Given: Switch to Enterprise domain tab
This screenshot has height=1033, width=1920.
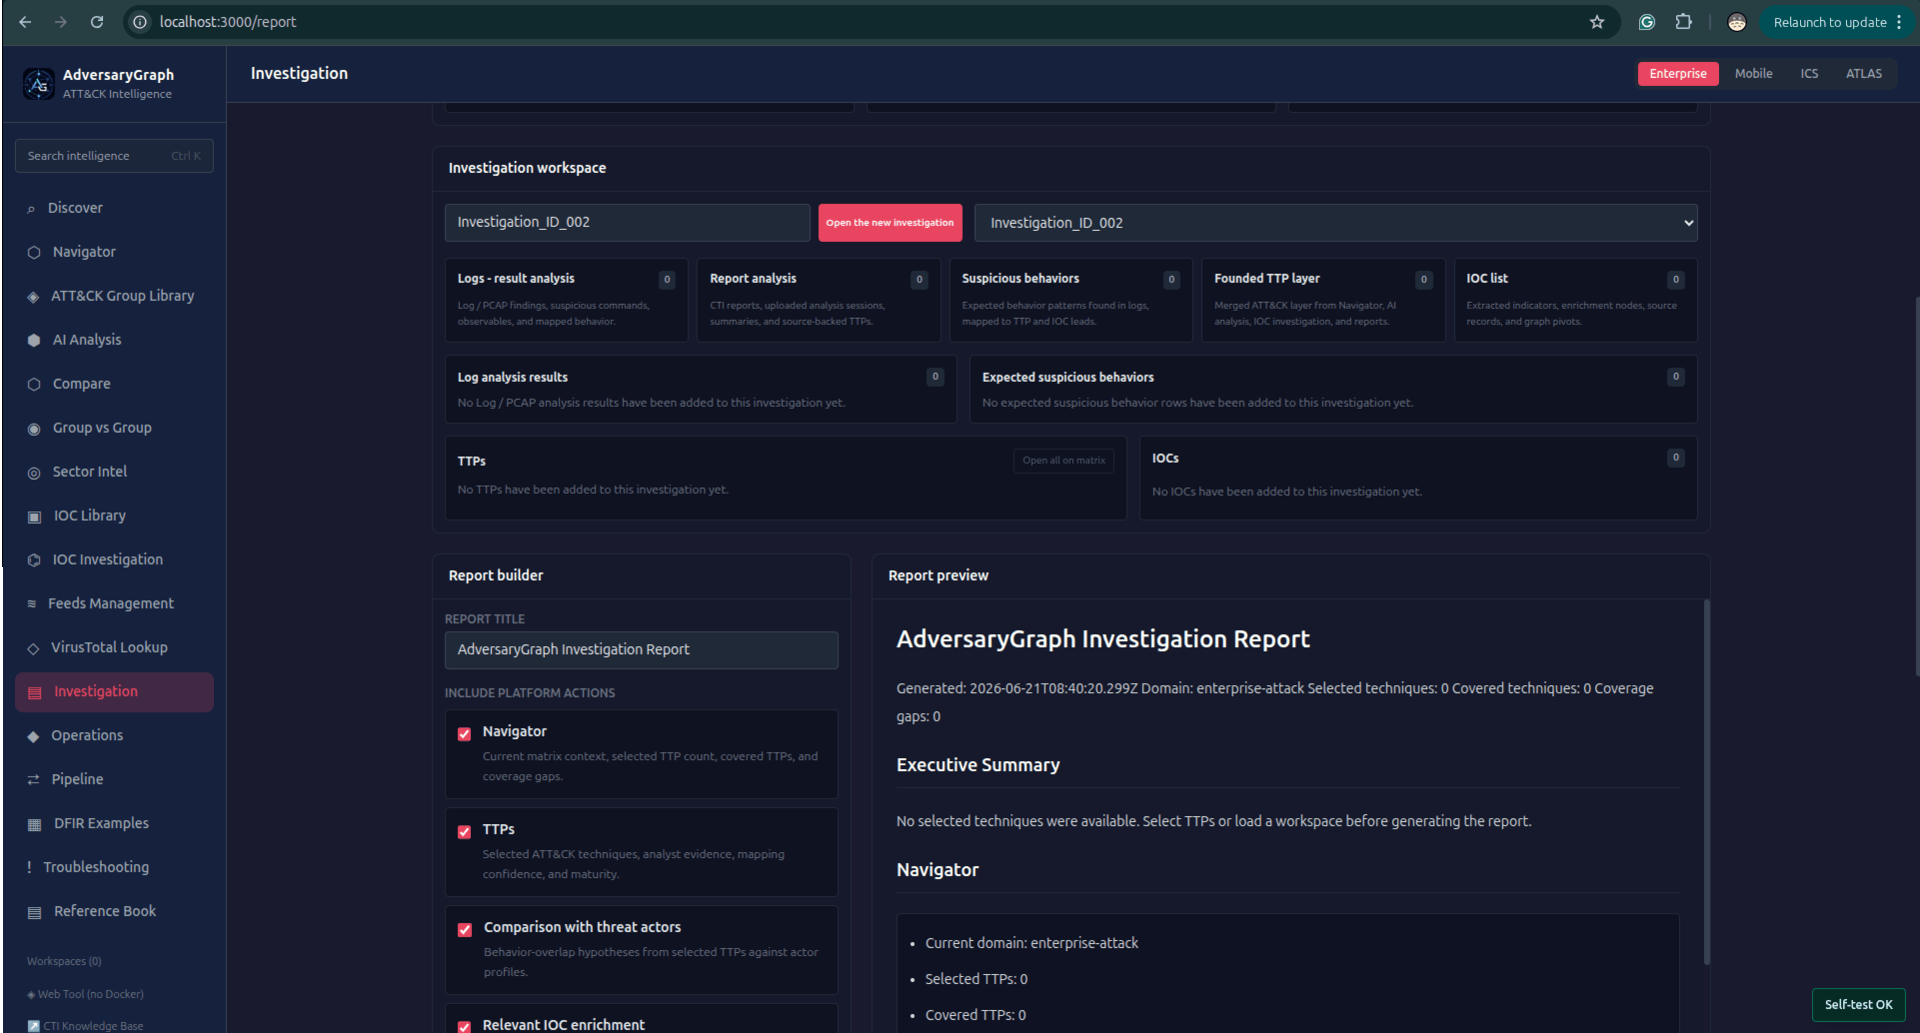Looking at the screenshot, I should click(1678, 74).
